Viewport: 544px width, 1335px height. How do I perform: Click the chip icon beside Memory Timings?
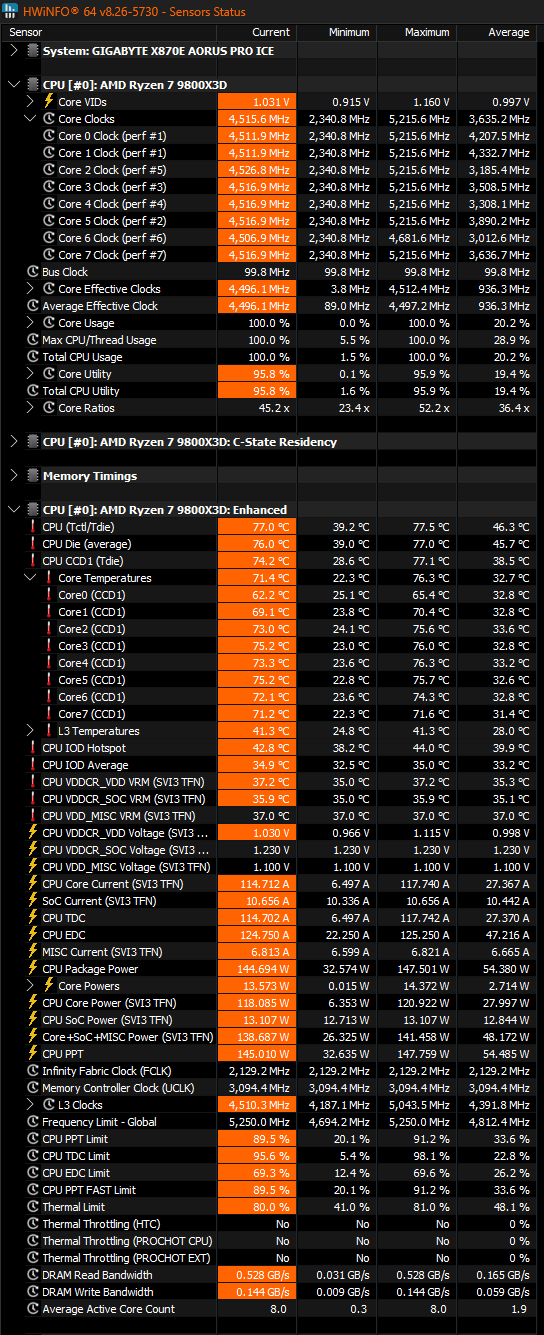(33, 476)
